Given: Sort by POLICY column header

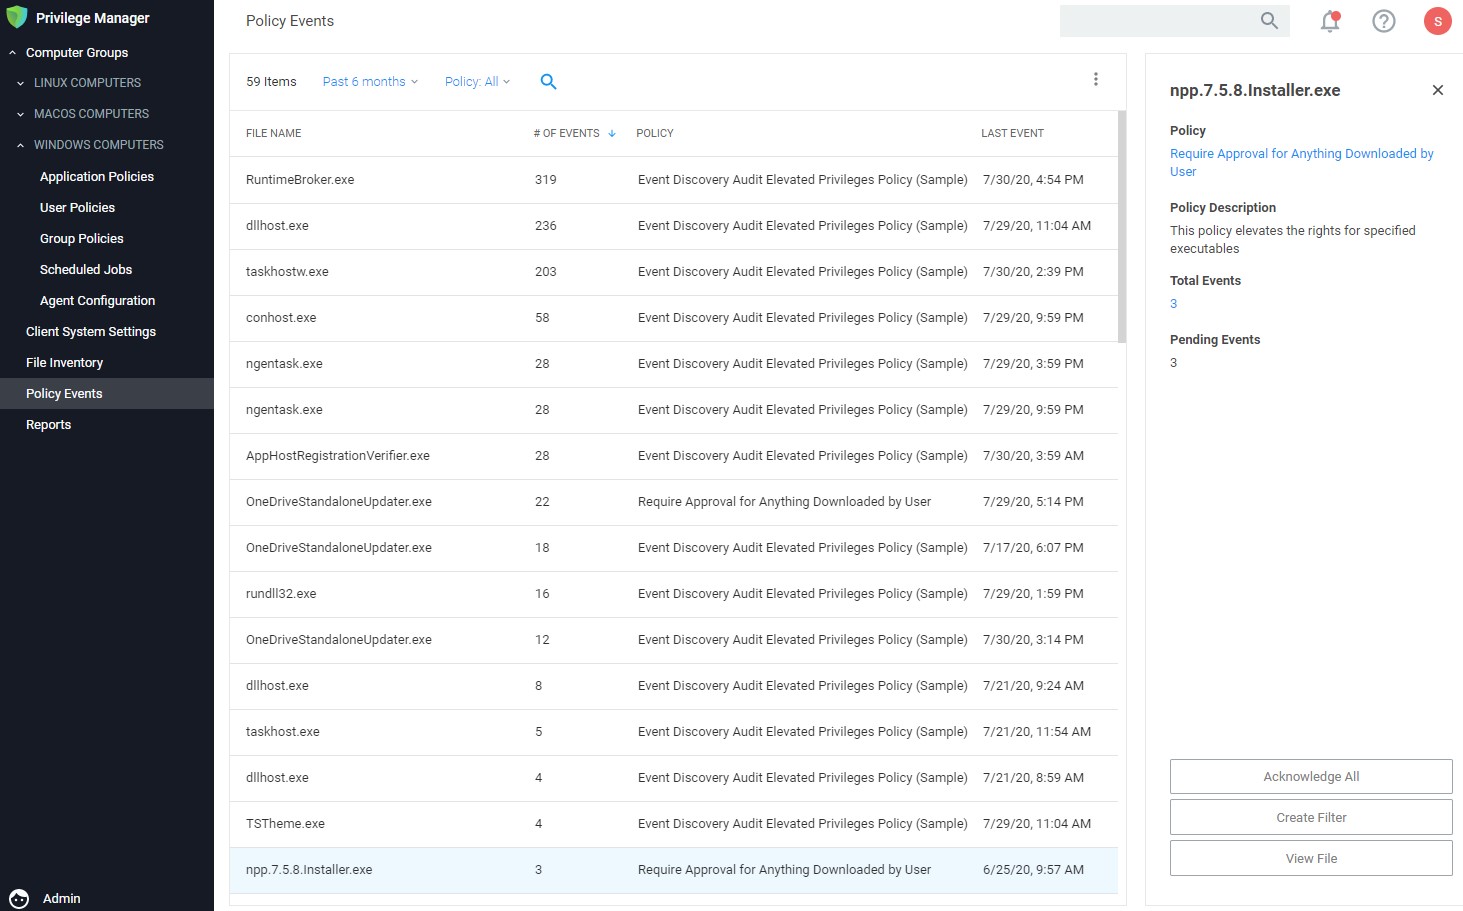Looking at the screenshot, I should pyautogui.click(x=655, y=133).
